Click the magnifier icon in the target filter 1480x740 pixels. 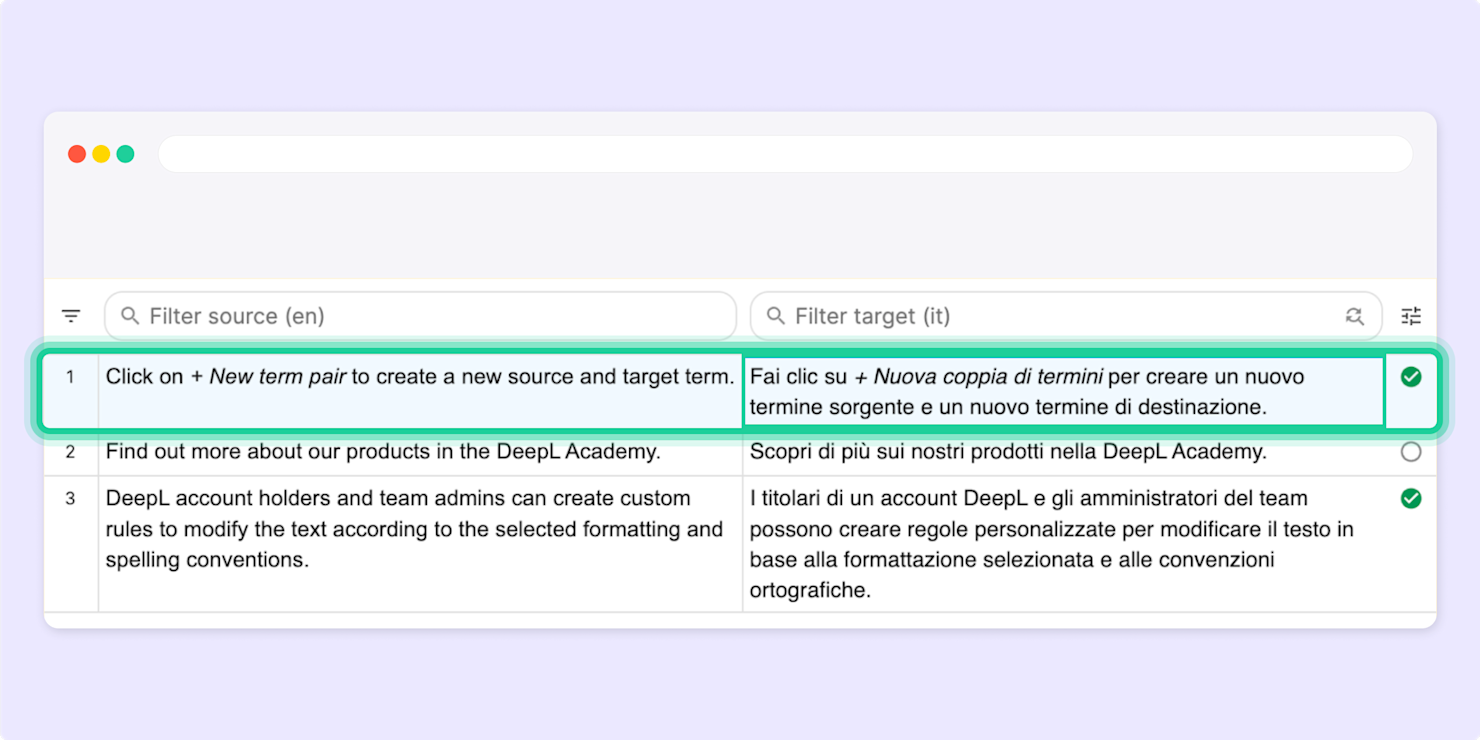(775, 315)
